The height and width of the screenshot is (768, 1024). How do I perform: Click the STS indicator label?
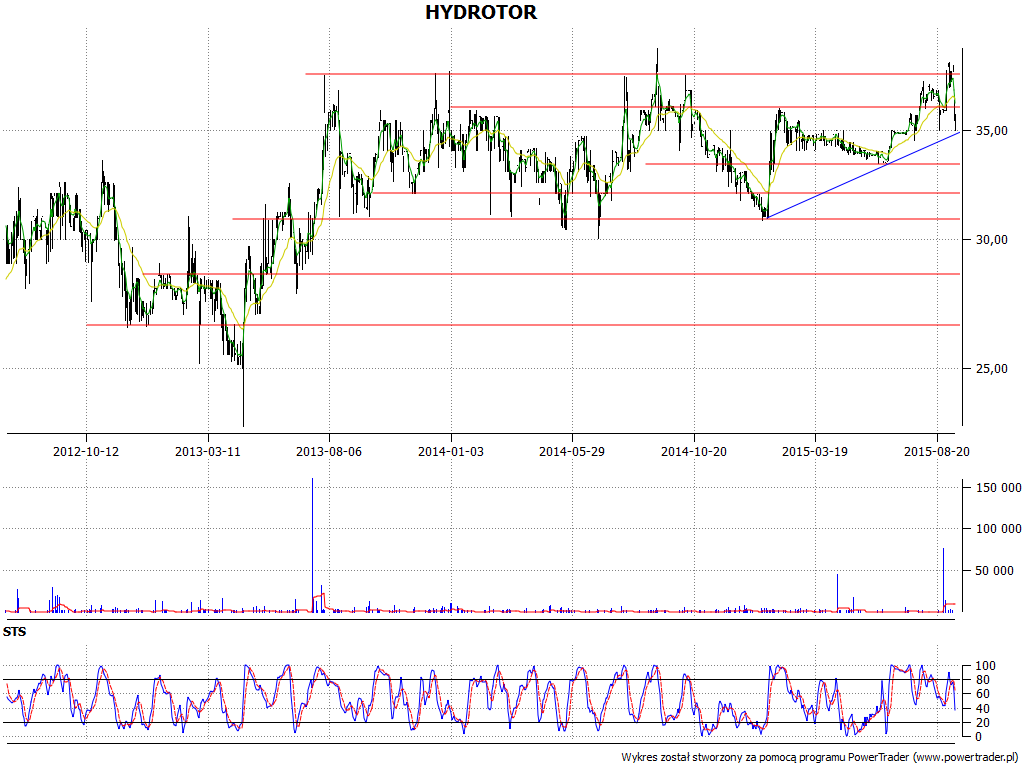[14, 632]
